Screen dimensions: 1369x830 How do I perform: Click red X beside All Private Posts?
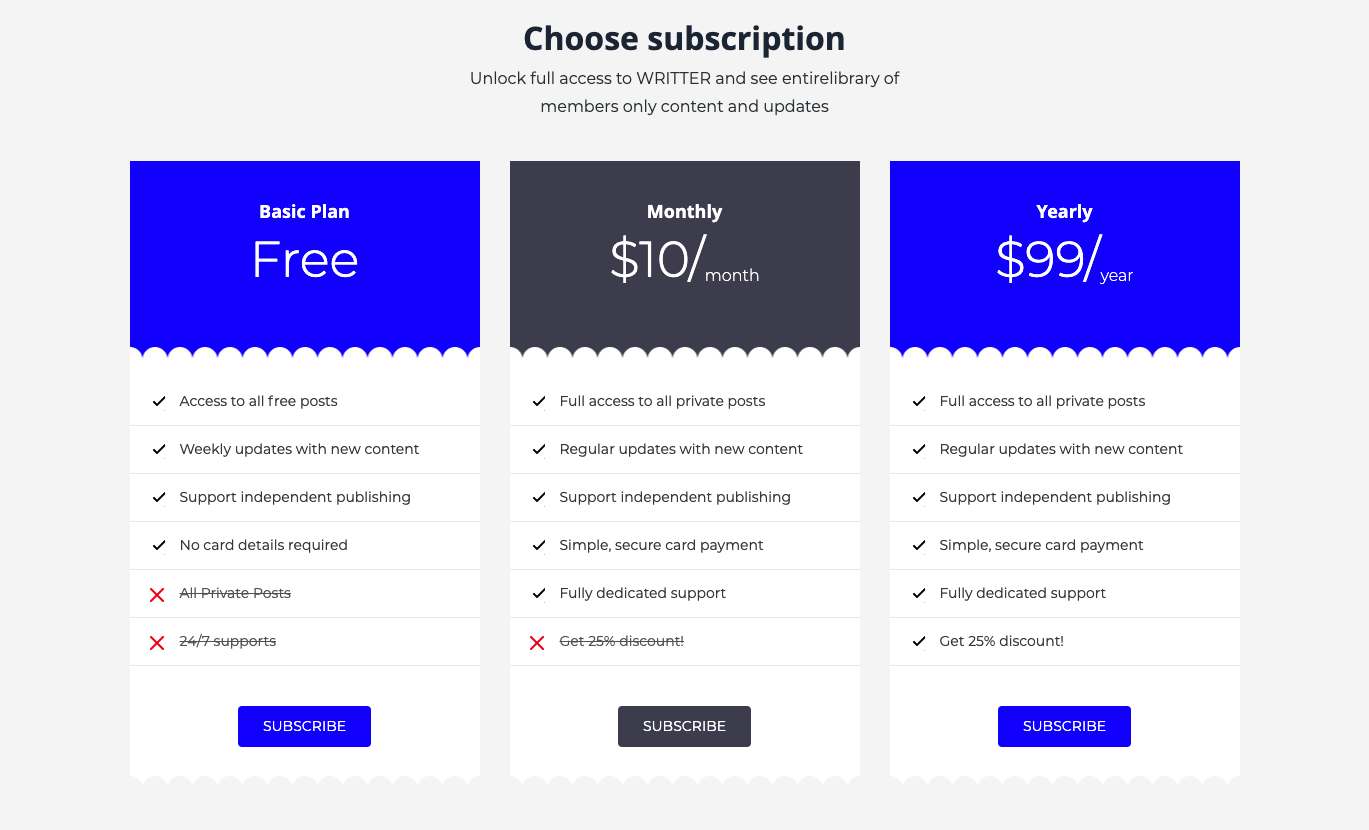click(157, 594)
